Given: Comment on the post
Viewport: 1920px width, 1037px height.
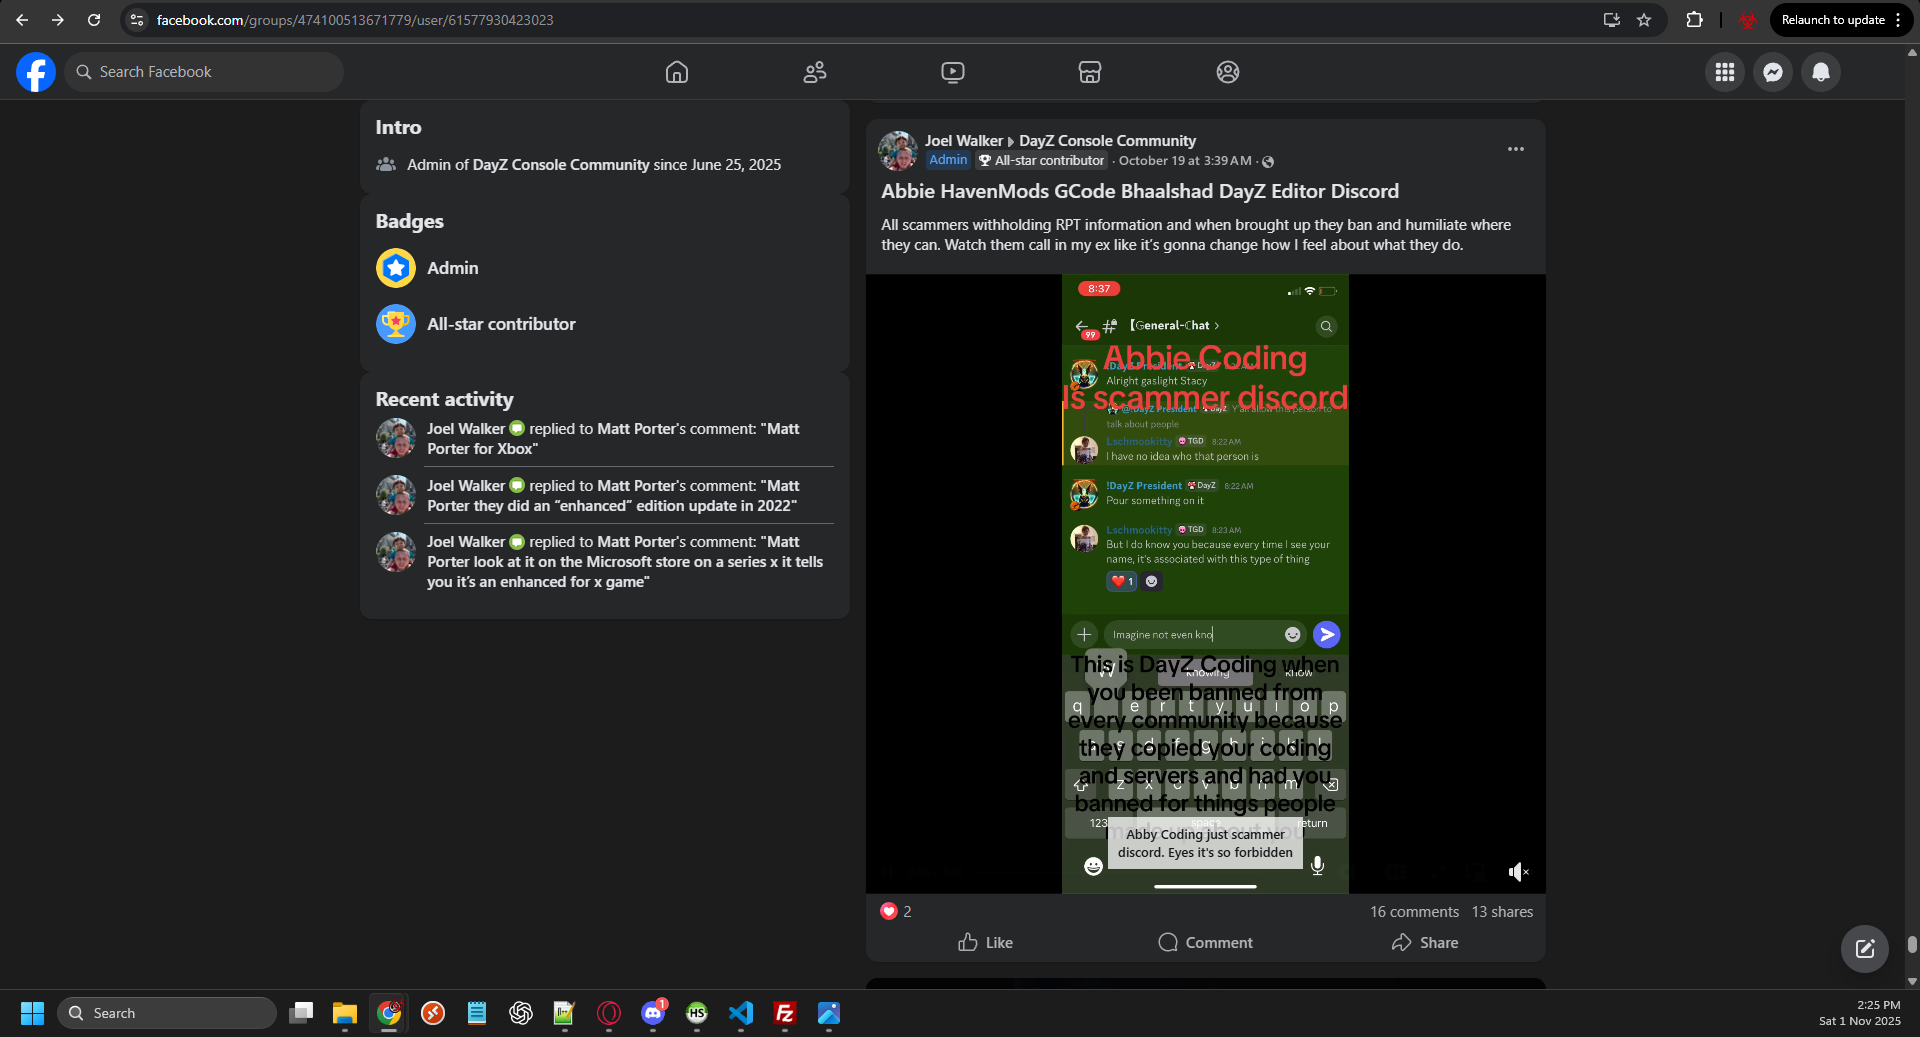Looking at the screenshot, I should pos(1205,943).
